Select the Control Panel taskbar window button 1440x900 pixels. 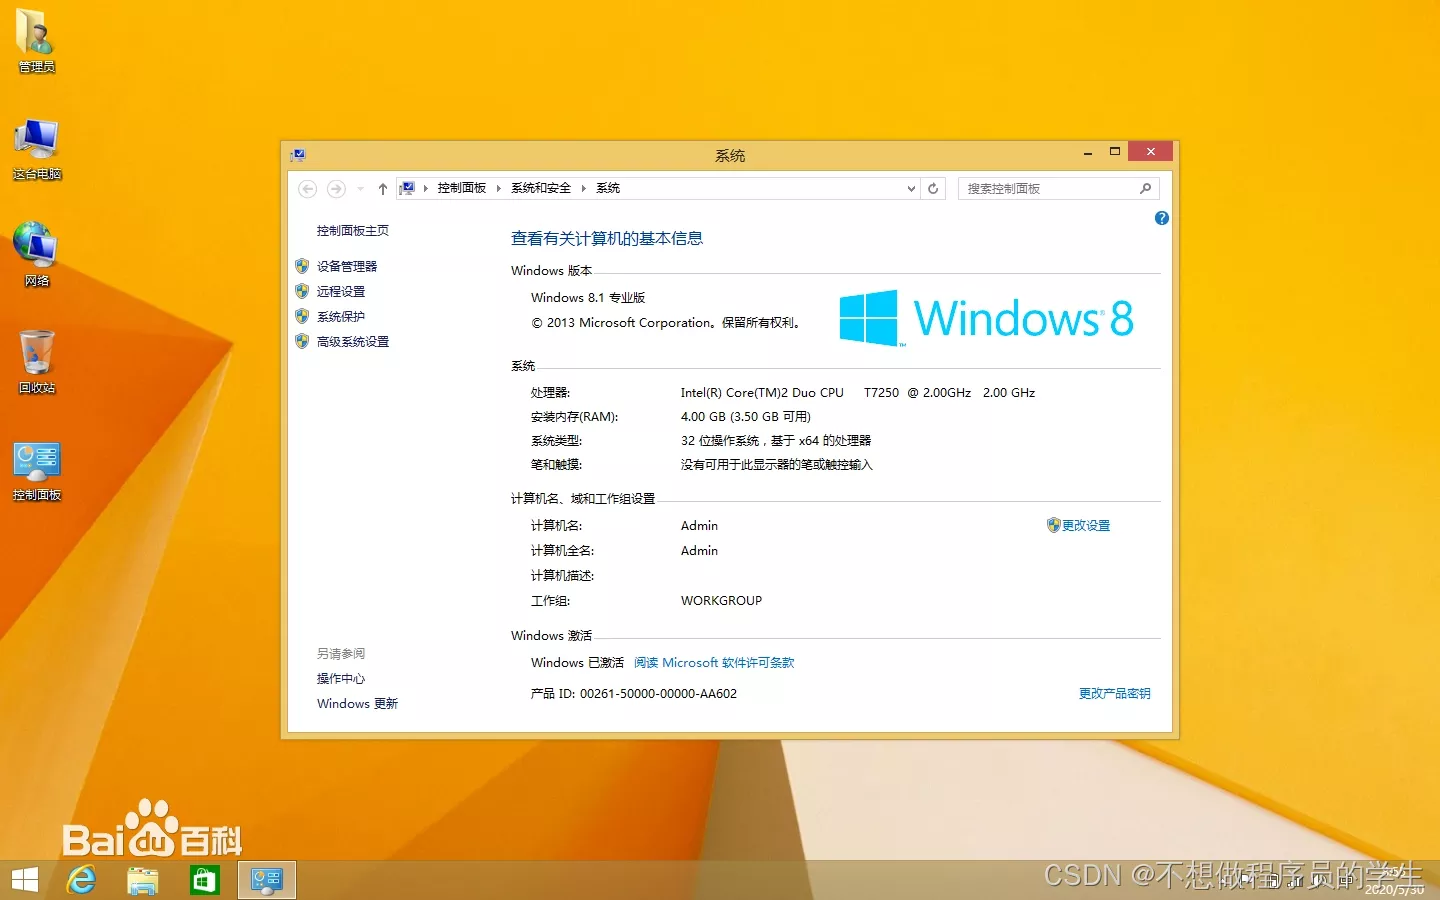267,880
